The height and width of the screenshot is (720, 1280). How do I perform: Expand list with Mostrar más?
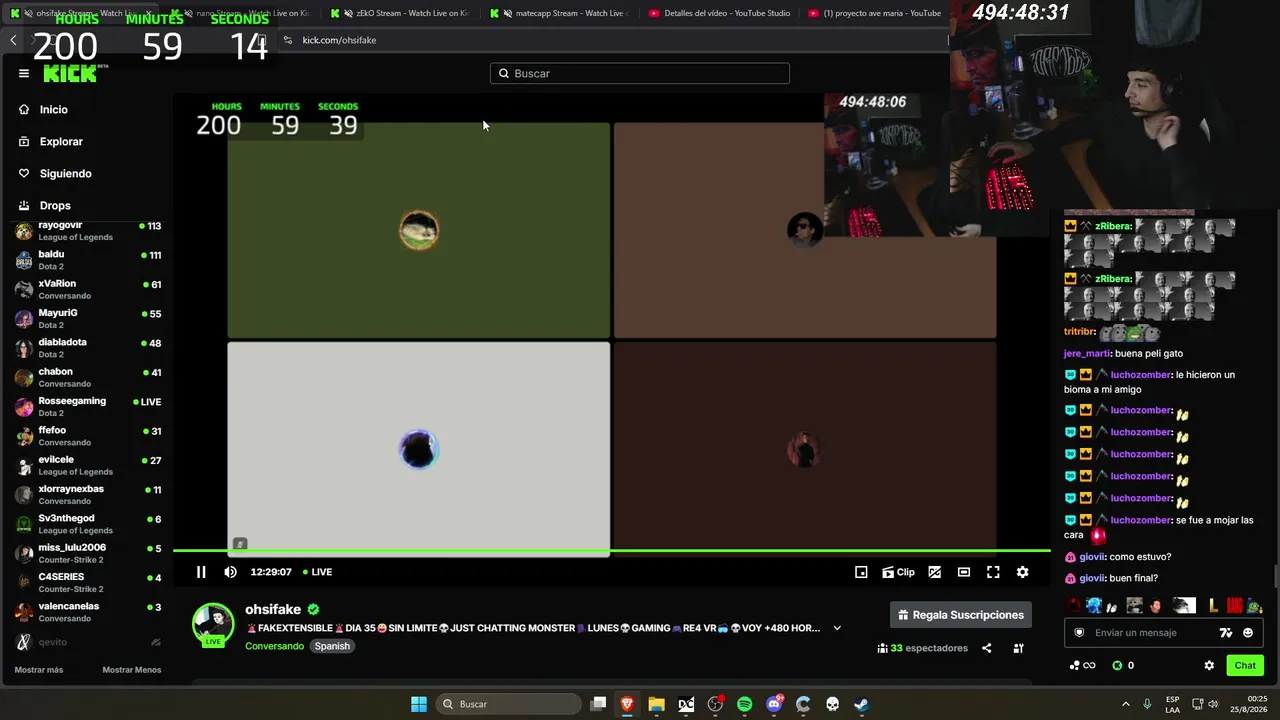[x=39, y=670]
